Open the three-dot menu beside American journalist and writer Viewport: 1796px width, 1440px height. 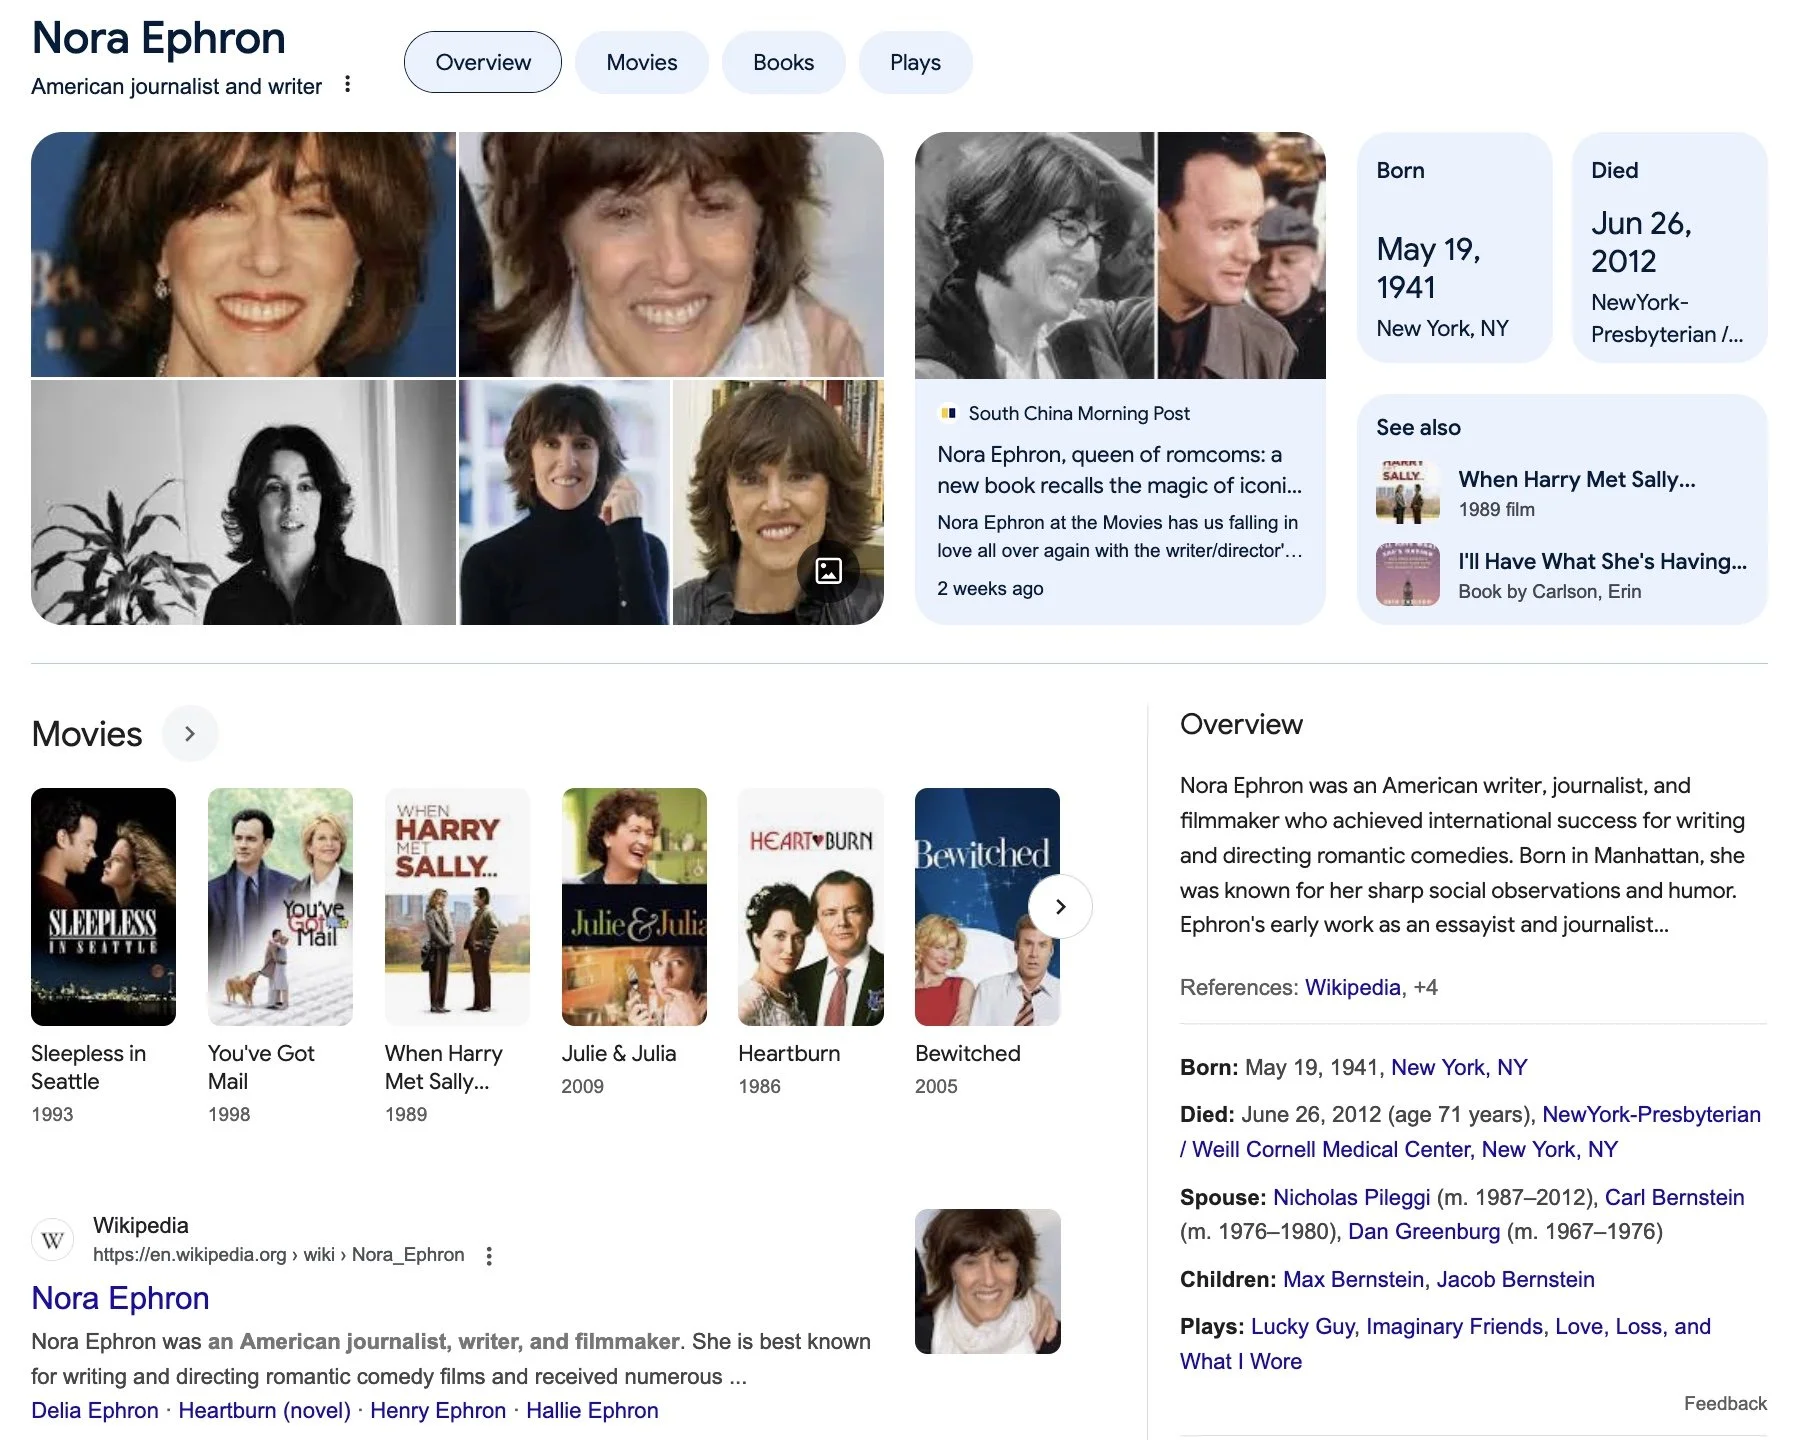347,85
